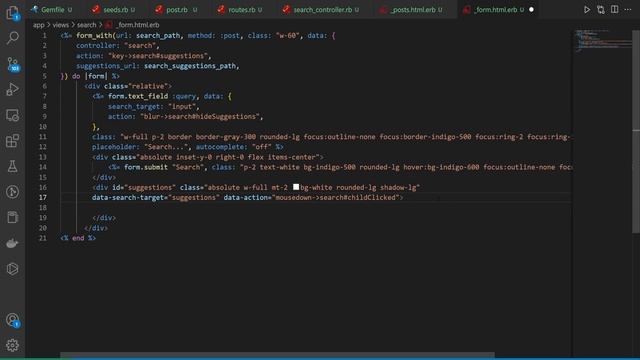Click the 'views' breadcrumb segment
Image resolution: width=640 pixels, height=360 pixels.
60,25
